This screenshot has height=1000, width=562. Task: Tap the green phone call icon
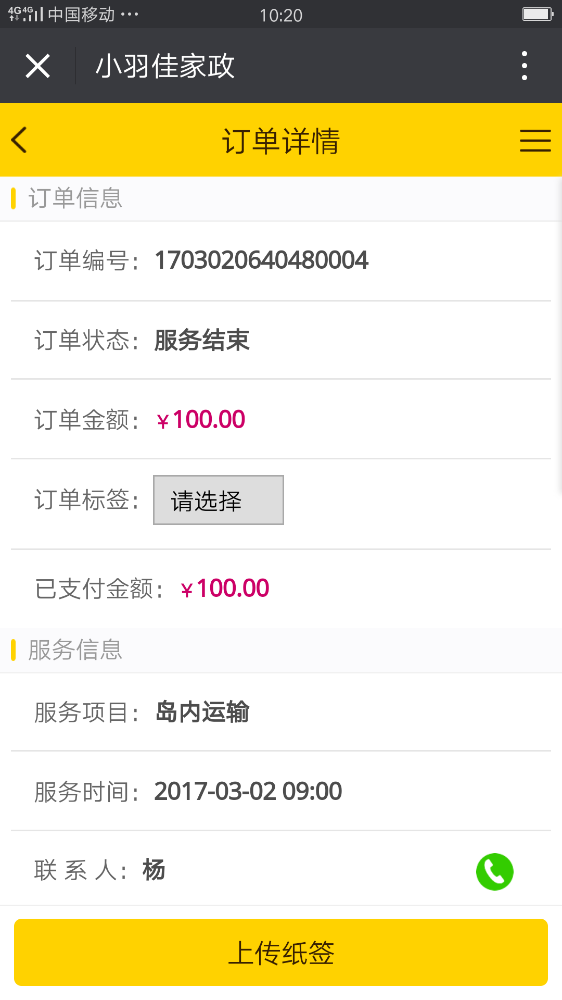494,871
